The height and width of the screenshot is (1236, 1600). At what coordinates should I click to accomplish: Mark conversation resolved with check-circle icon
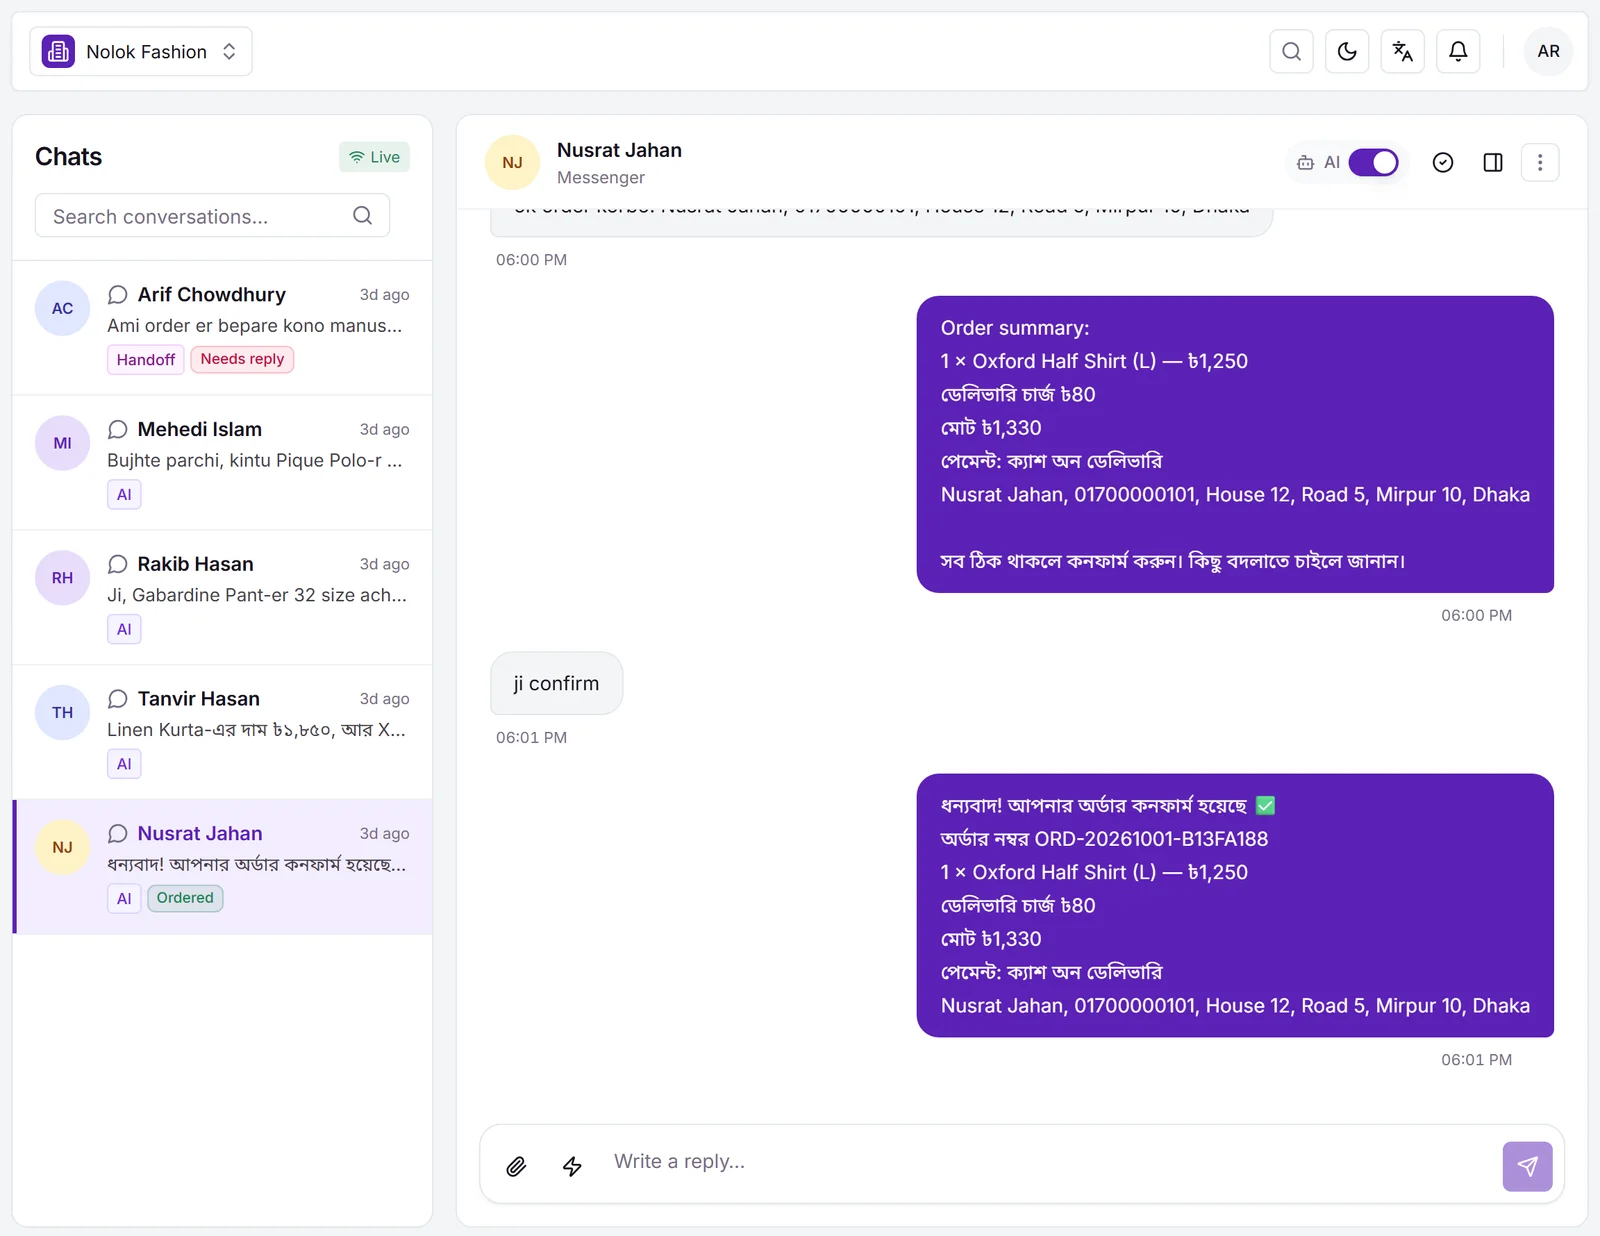tap(1442, 162)
